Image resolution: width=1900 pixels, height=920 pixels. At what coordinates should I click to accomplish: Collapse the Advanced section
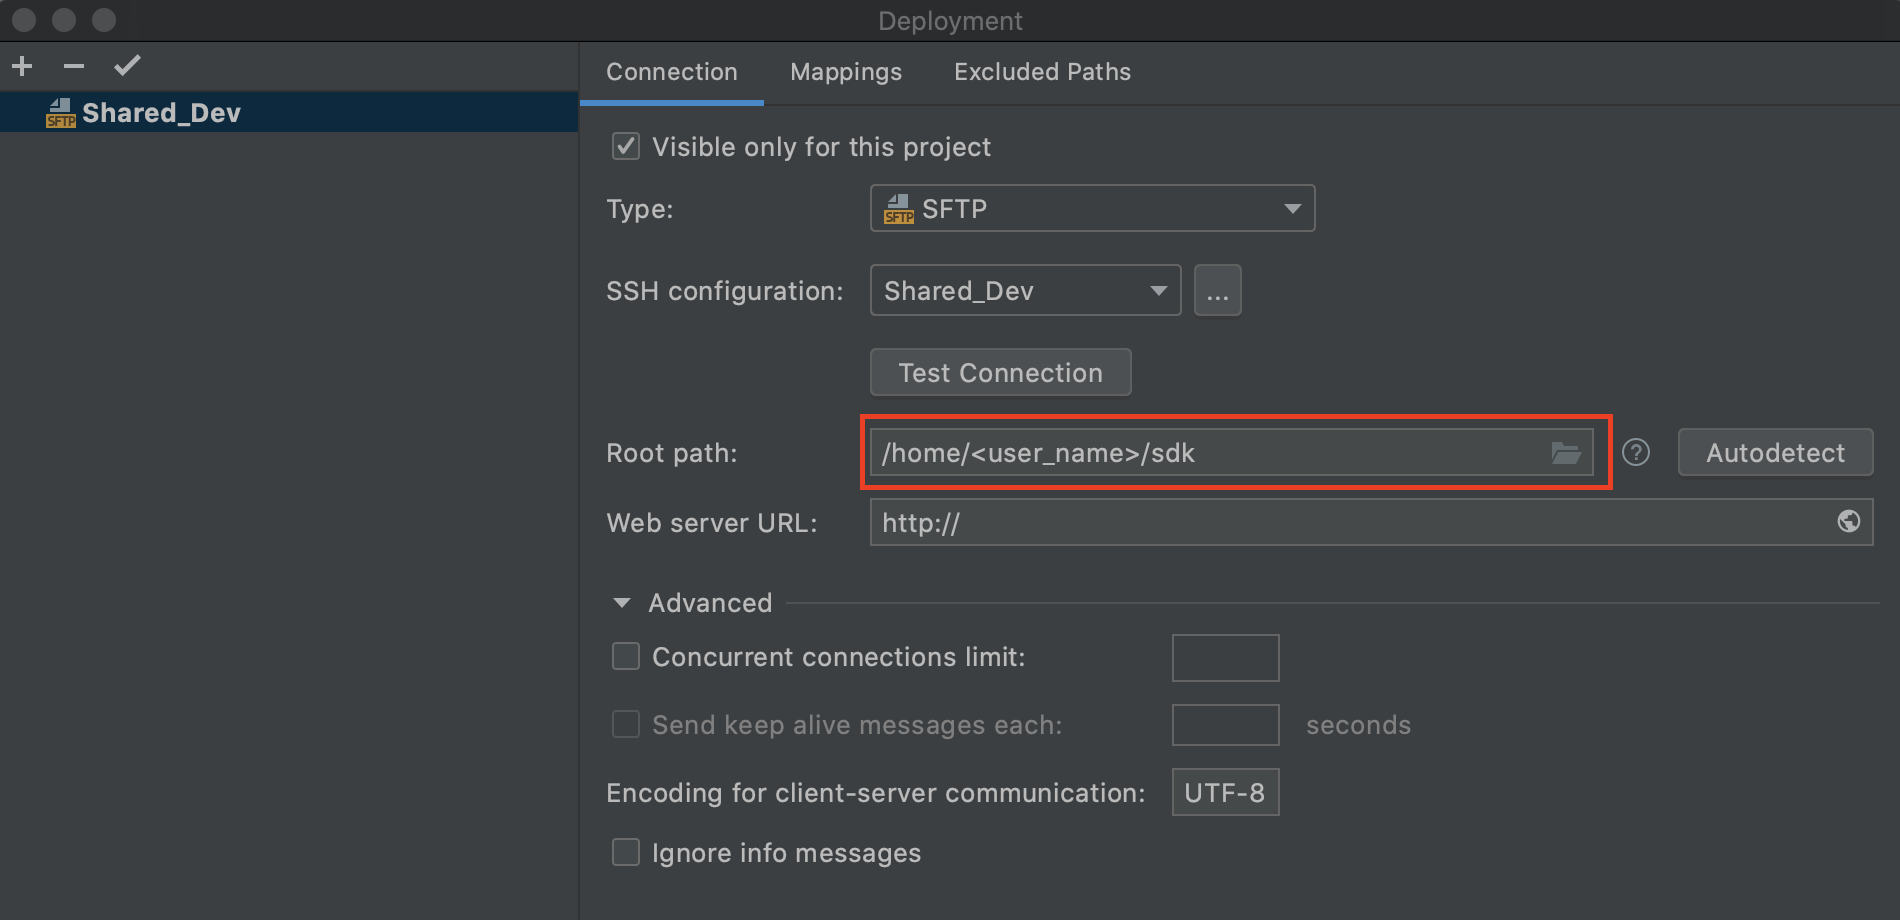[622, 603]
